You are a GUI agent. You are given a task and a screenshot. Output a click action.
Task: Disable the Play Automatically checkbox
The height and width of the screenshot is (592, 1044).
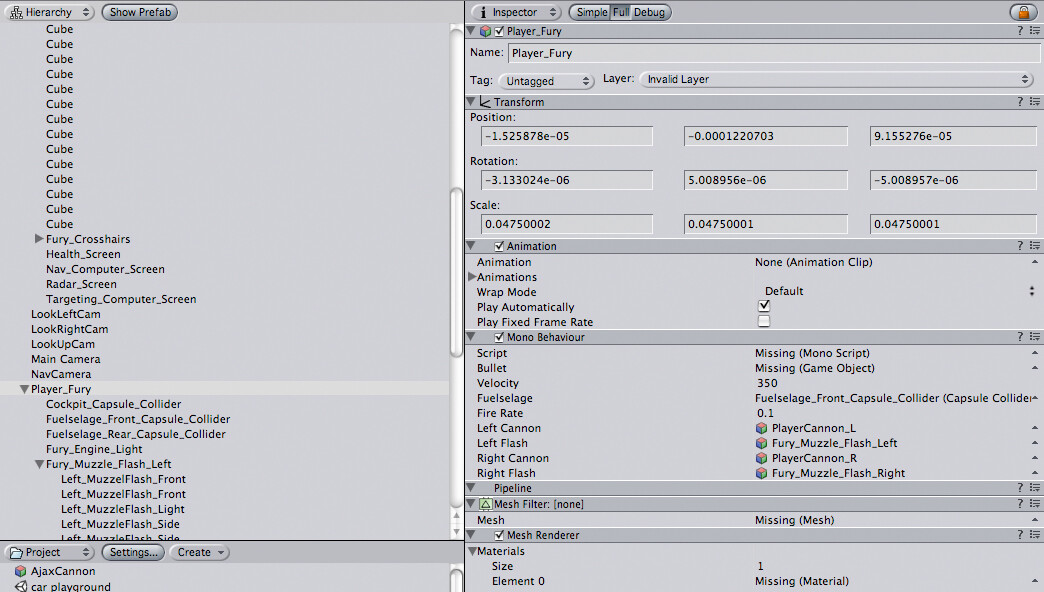click(764, 306)
